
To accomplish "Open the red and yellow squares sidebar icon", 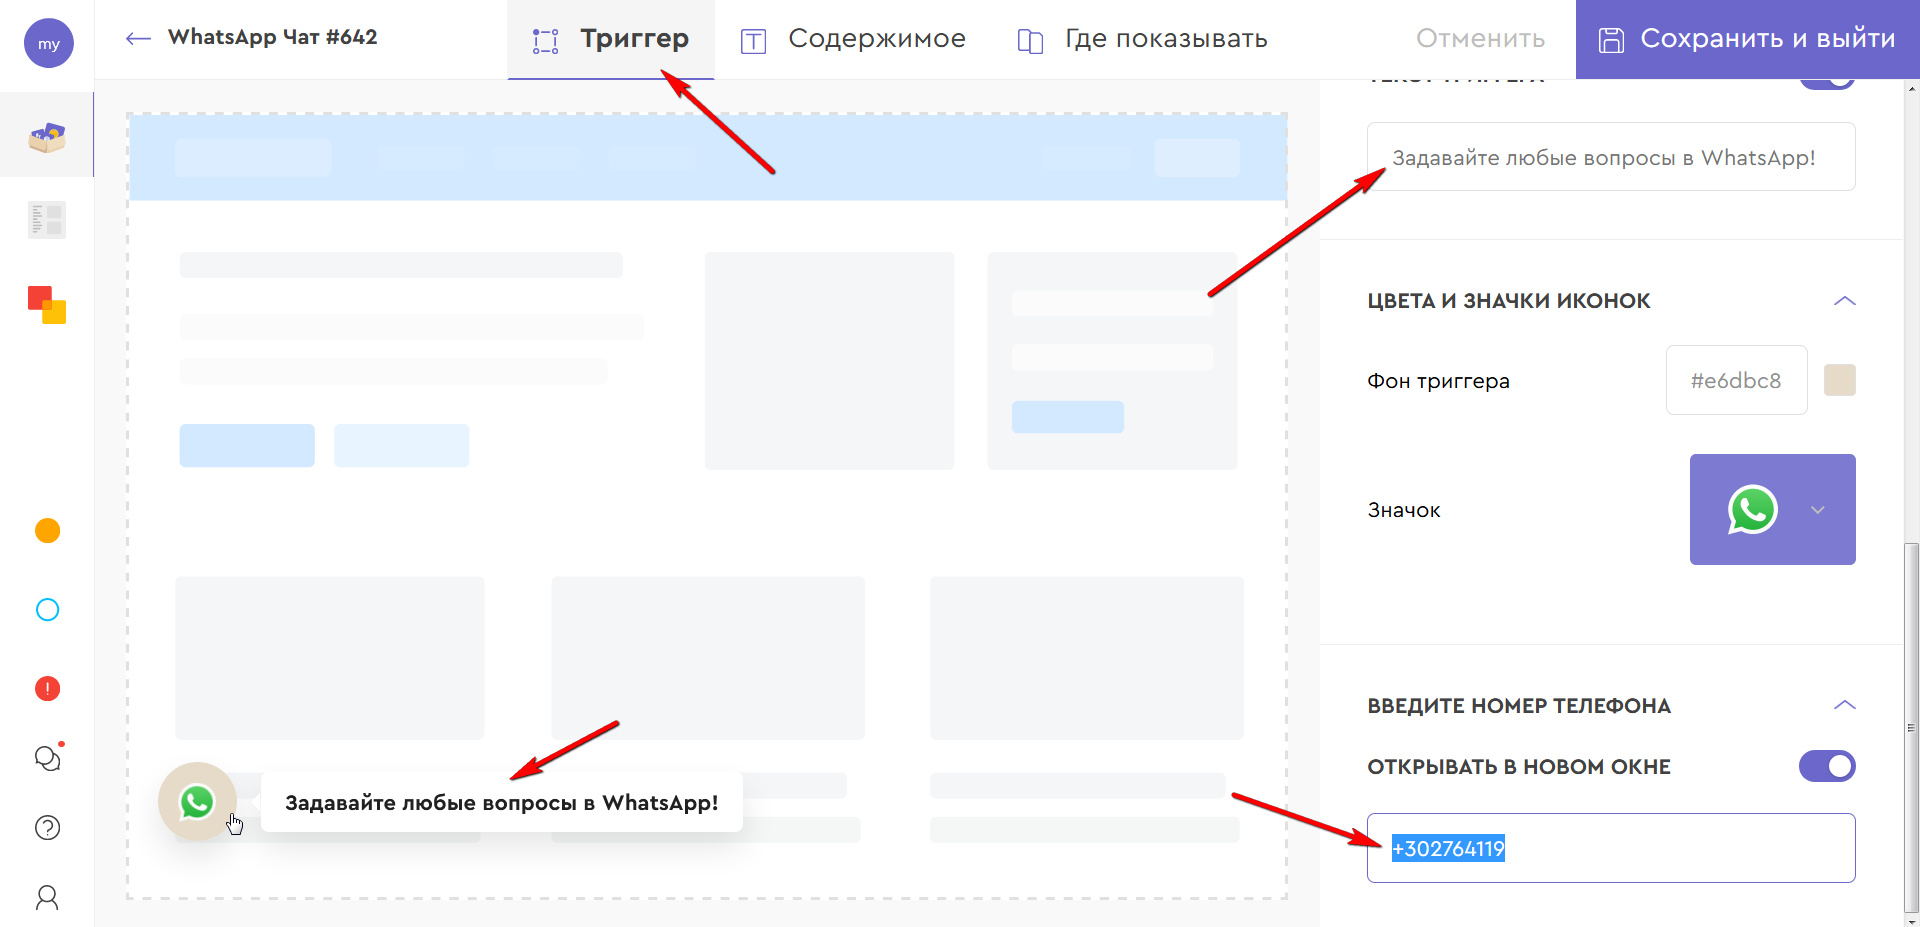I will [x=47, y=305].
